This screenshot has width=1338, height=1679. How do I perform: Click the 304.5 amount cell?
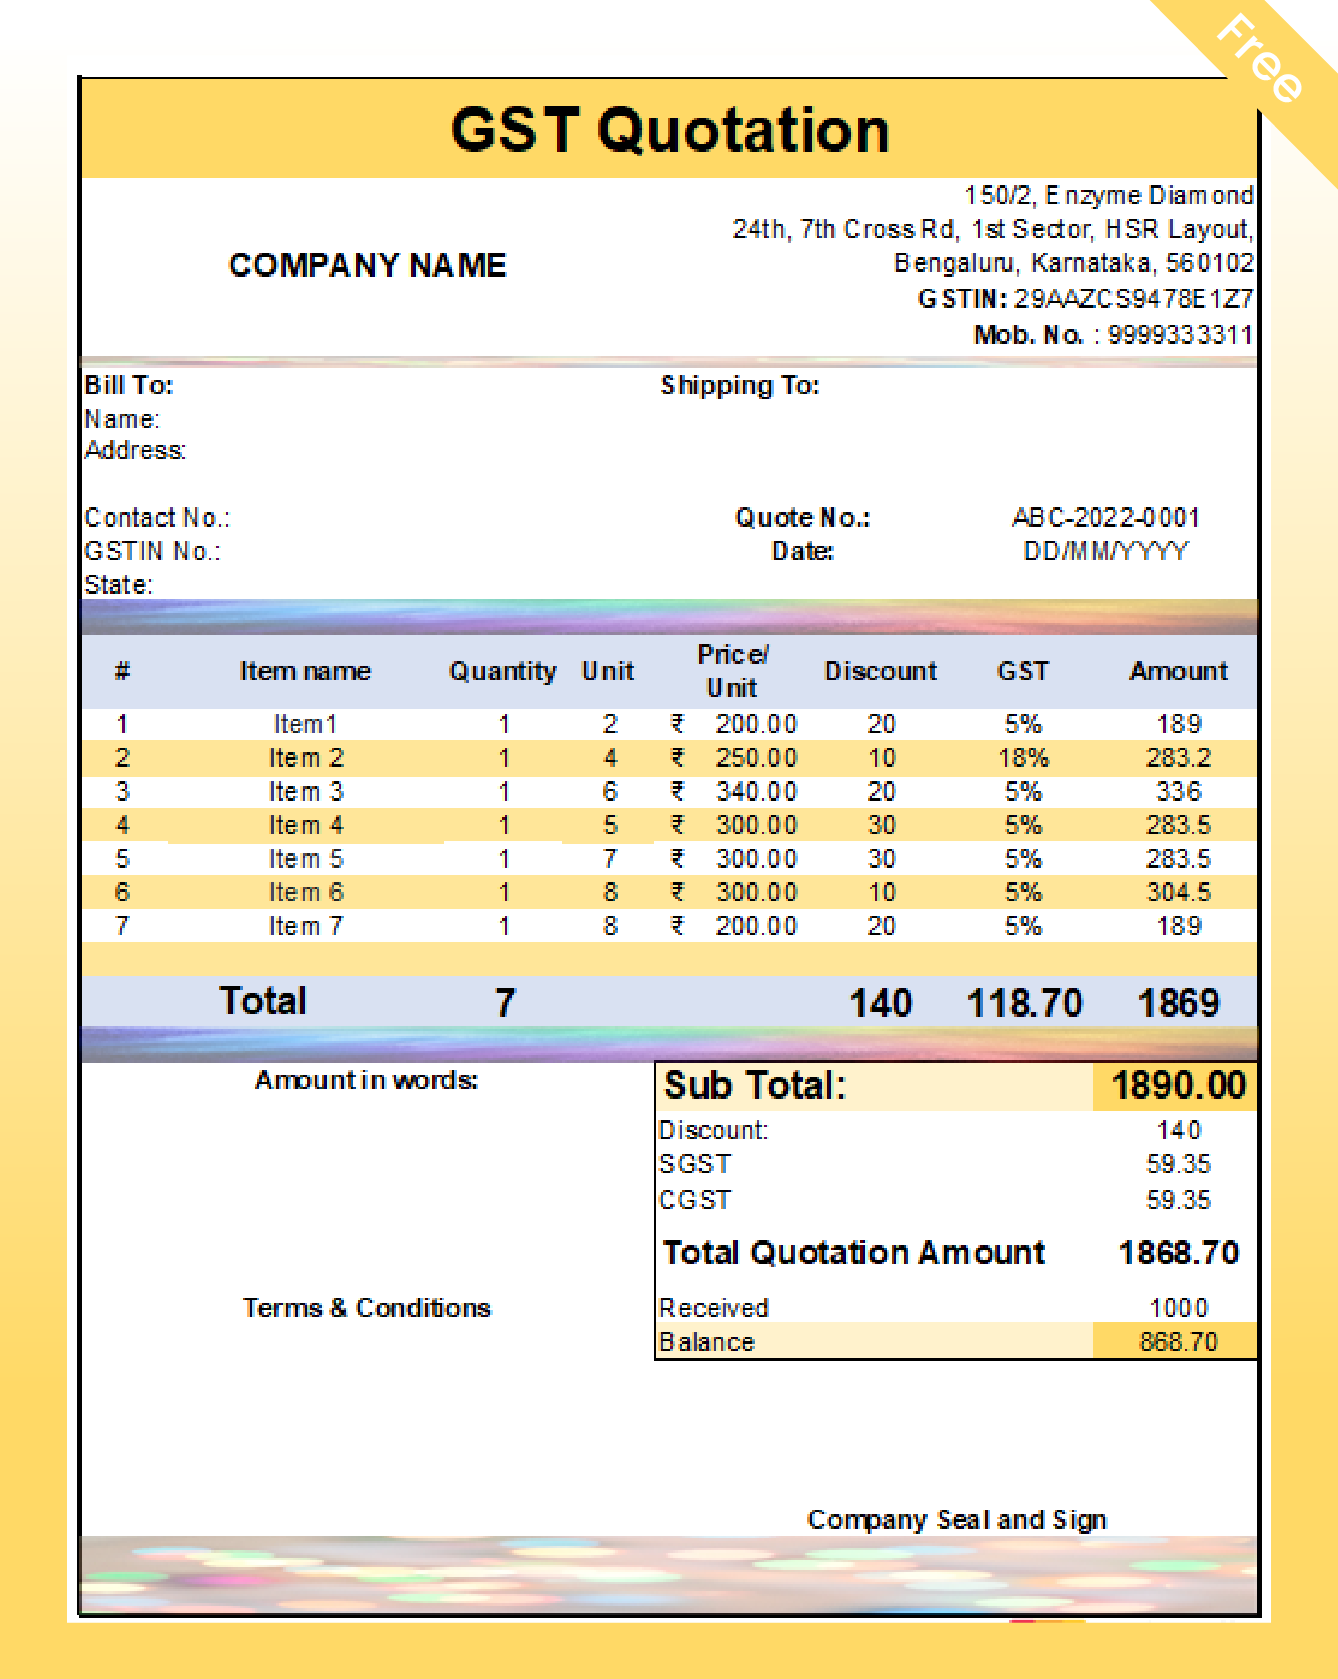[1179, 892]
